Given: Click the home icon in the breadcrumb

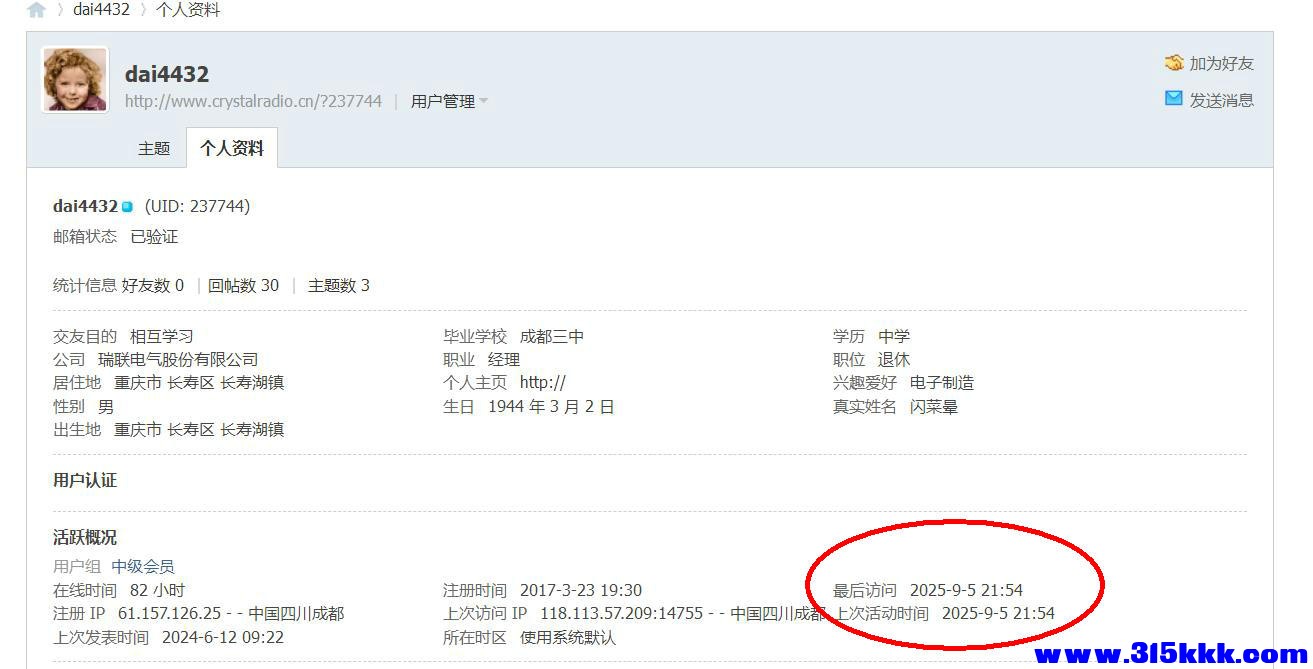Looking at the screenshot, I should (36, 10).
